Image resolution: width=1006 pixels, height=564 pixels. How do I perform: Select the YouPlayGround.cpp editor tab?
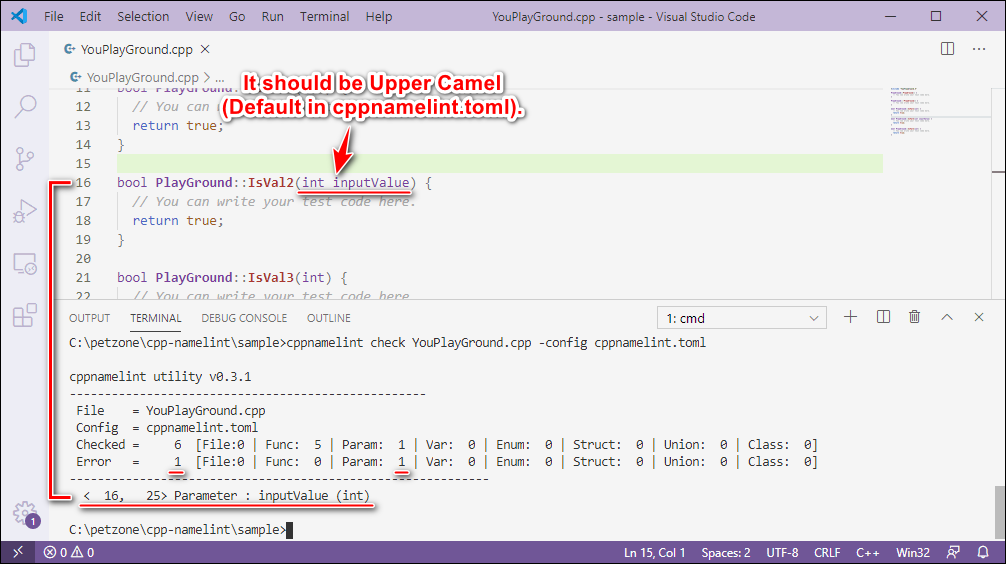click(137, 49)
